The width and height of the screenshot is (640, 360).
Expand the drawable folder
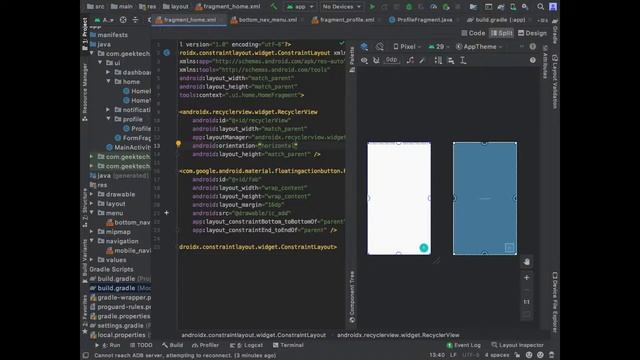[x=92, y=194]
